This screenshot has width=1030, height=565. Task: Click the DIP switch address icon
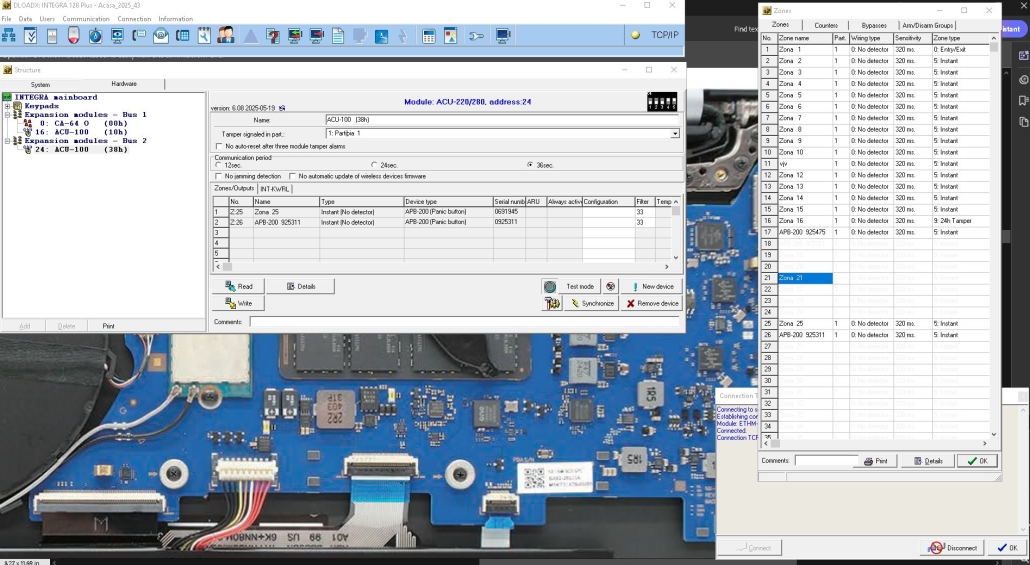[662, 102]
